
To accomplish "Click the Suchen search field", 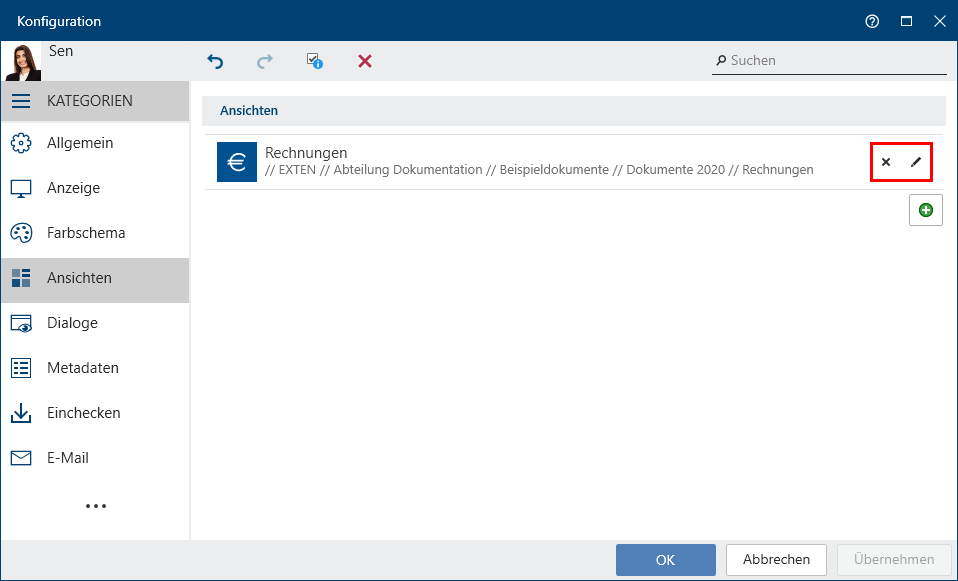I will click(829, 60).
